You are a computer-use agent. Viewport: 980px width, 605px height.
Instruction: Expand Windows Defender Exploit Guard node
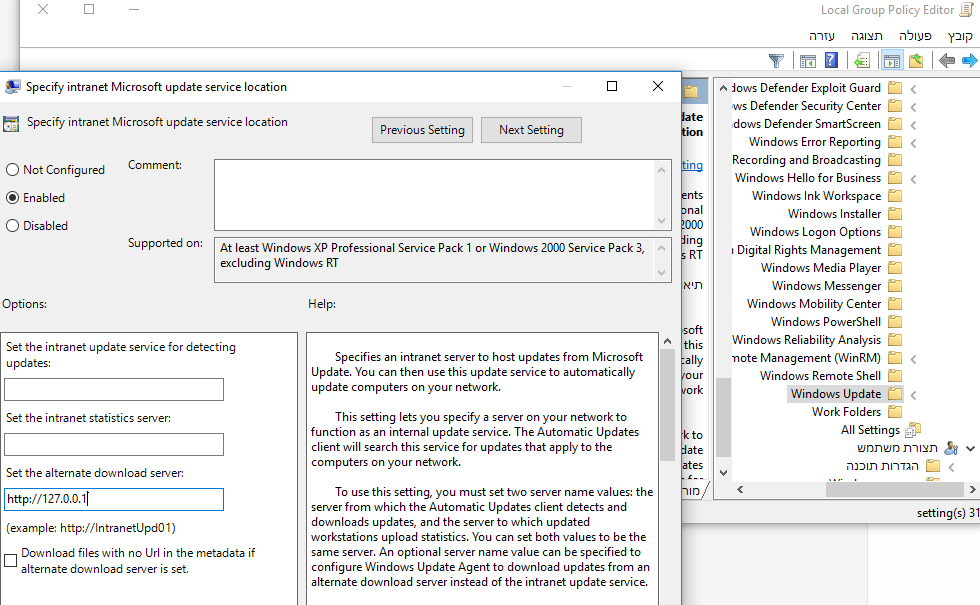[x=914, y=89]
